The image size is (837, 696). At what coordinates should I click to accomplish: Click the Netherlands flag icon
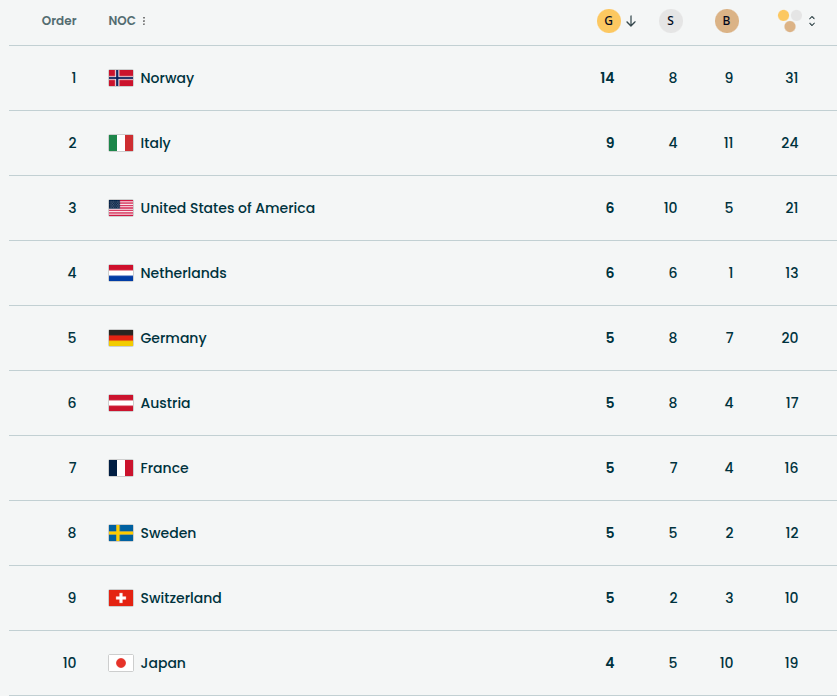[121, 273]
